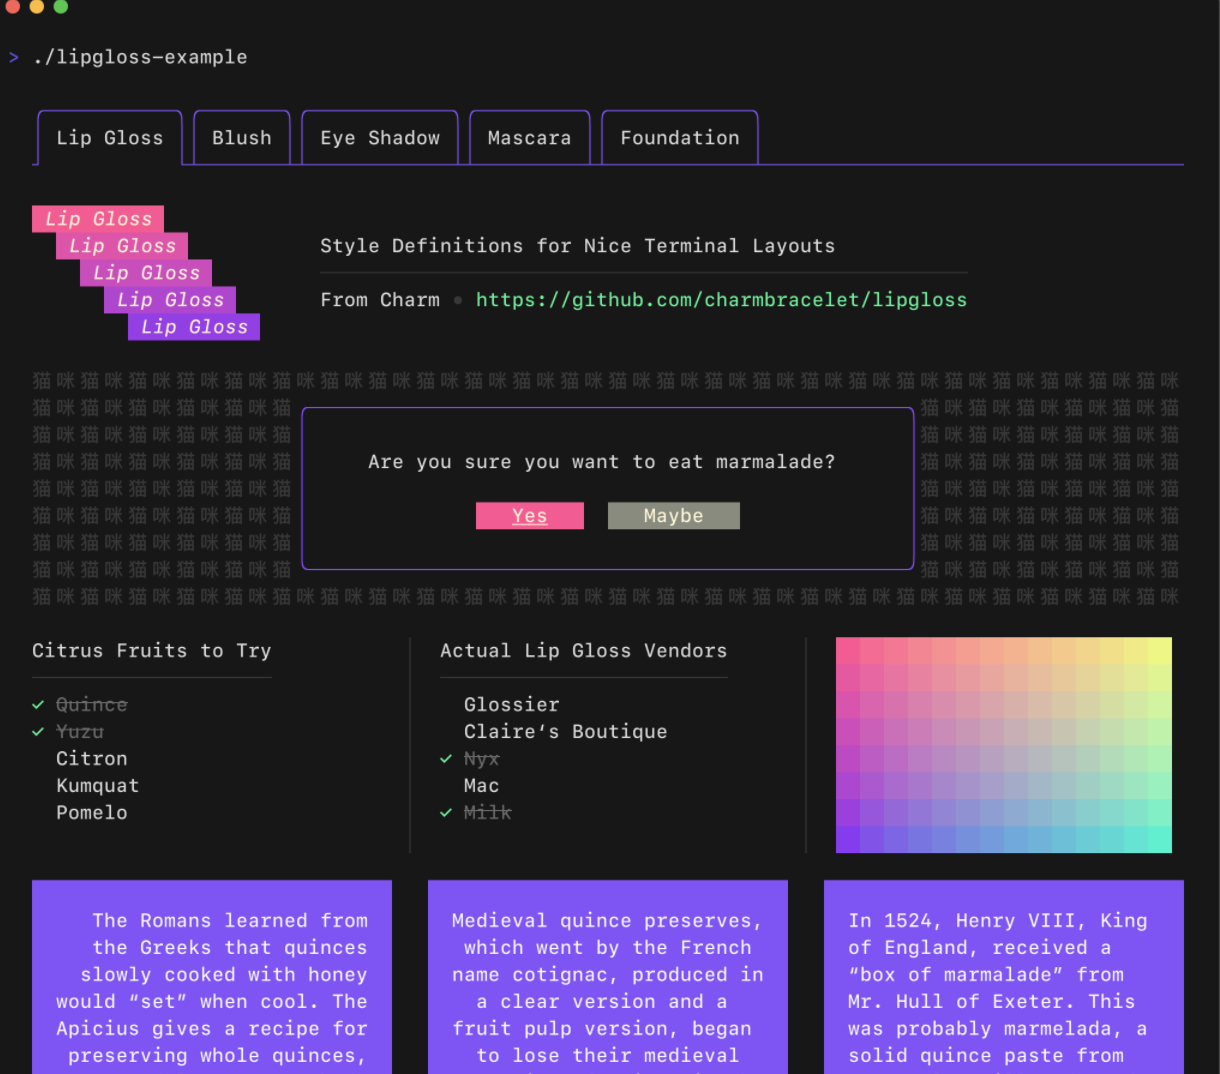Click the yellow top-right gradient swatch
1220x1074 pixels.
(1160, 650)
